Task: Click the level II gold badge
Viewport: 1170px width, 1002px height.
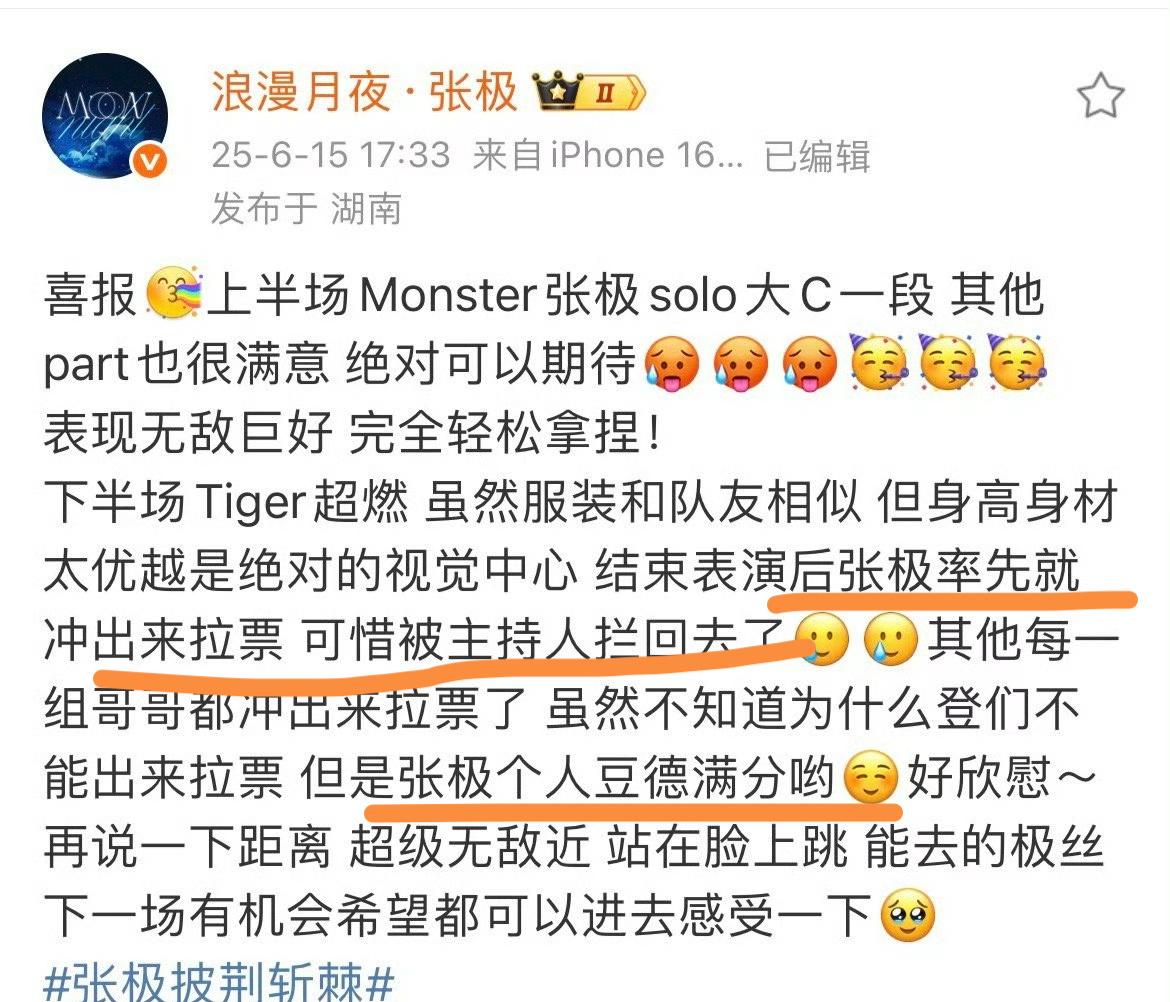Action: click(x=611, y=93)
